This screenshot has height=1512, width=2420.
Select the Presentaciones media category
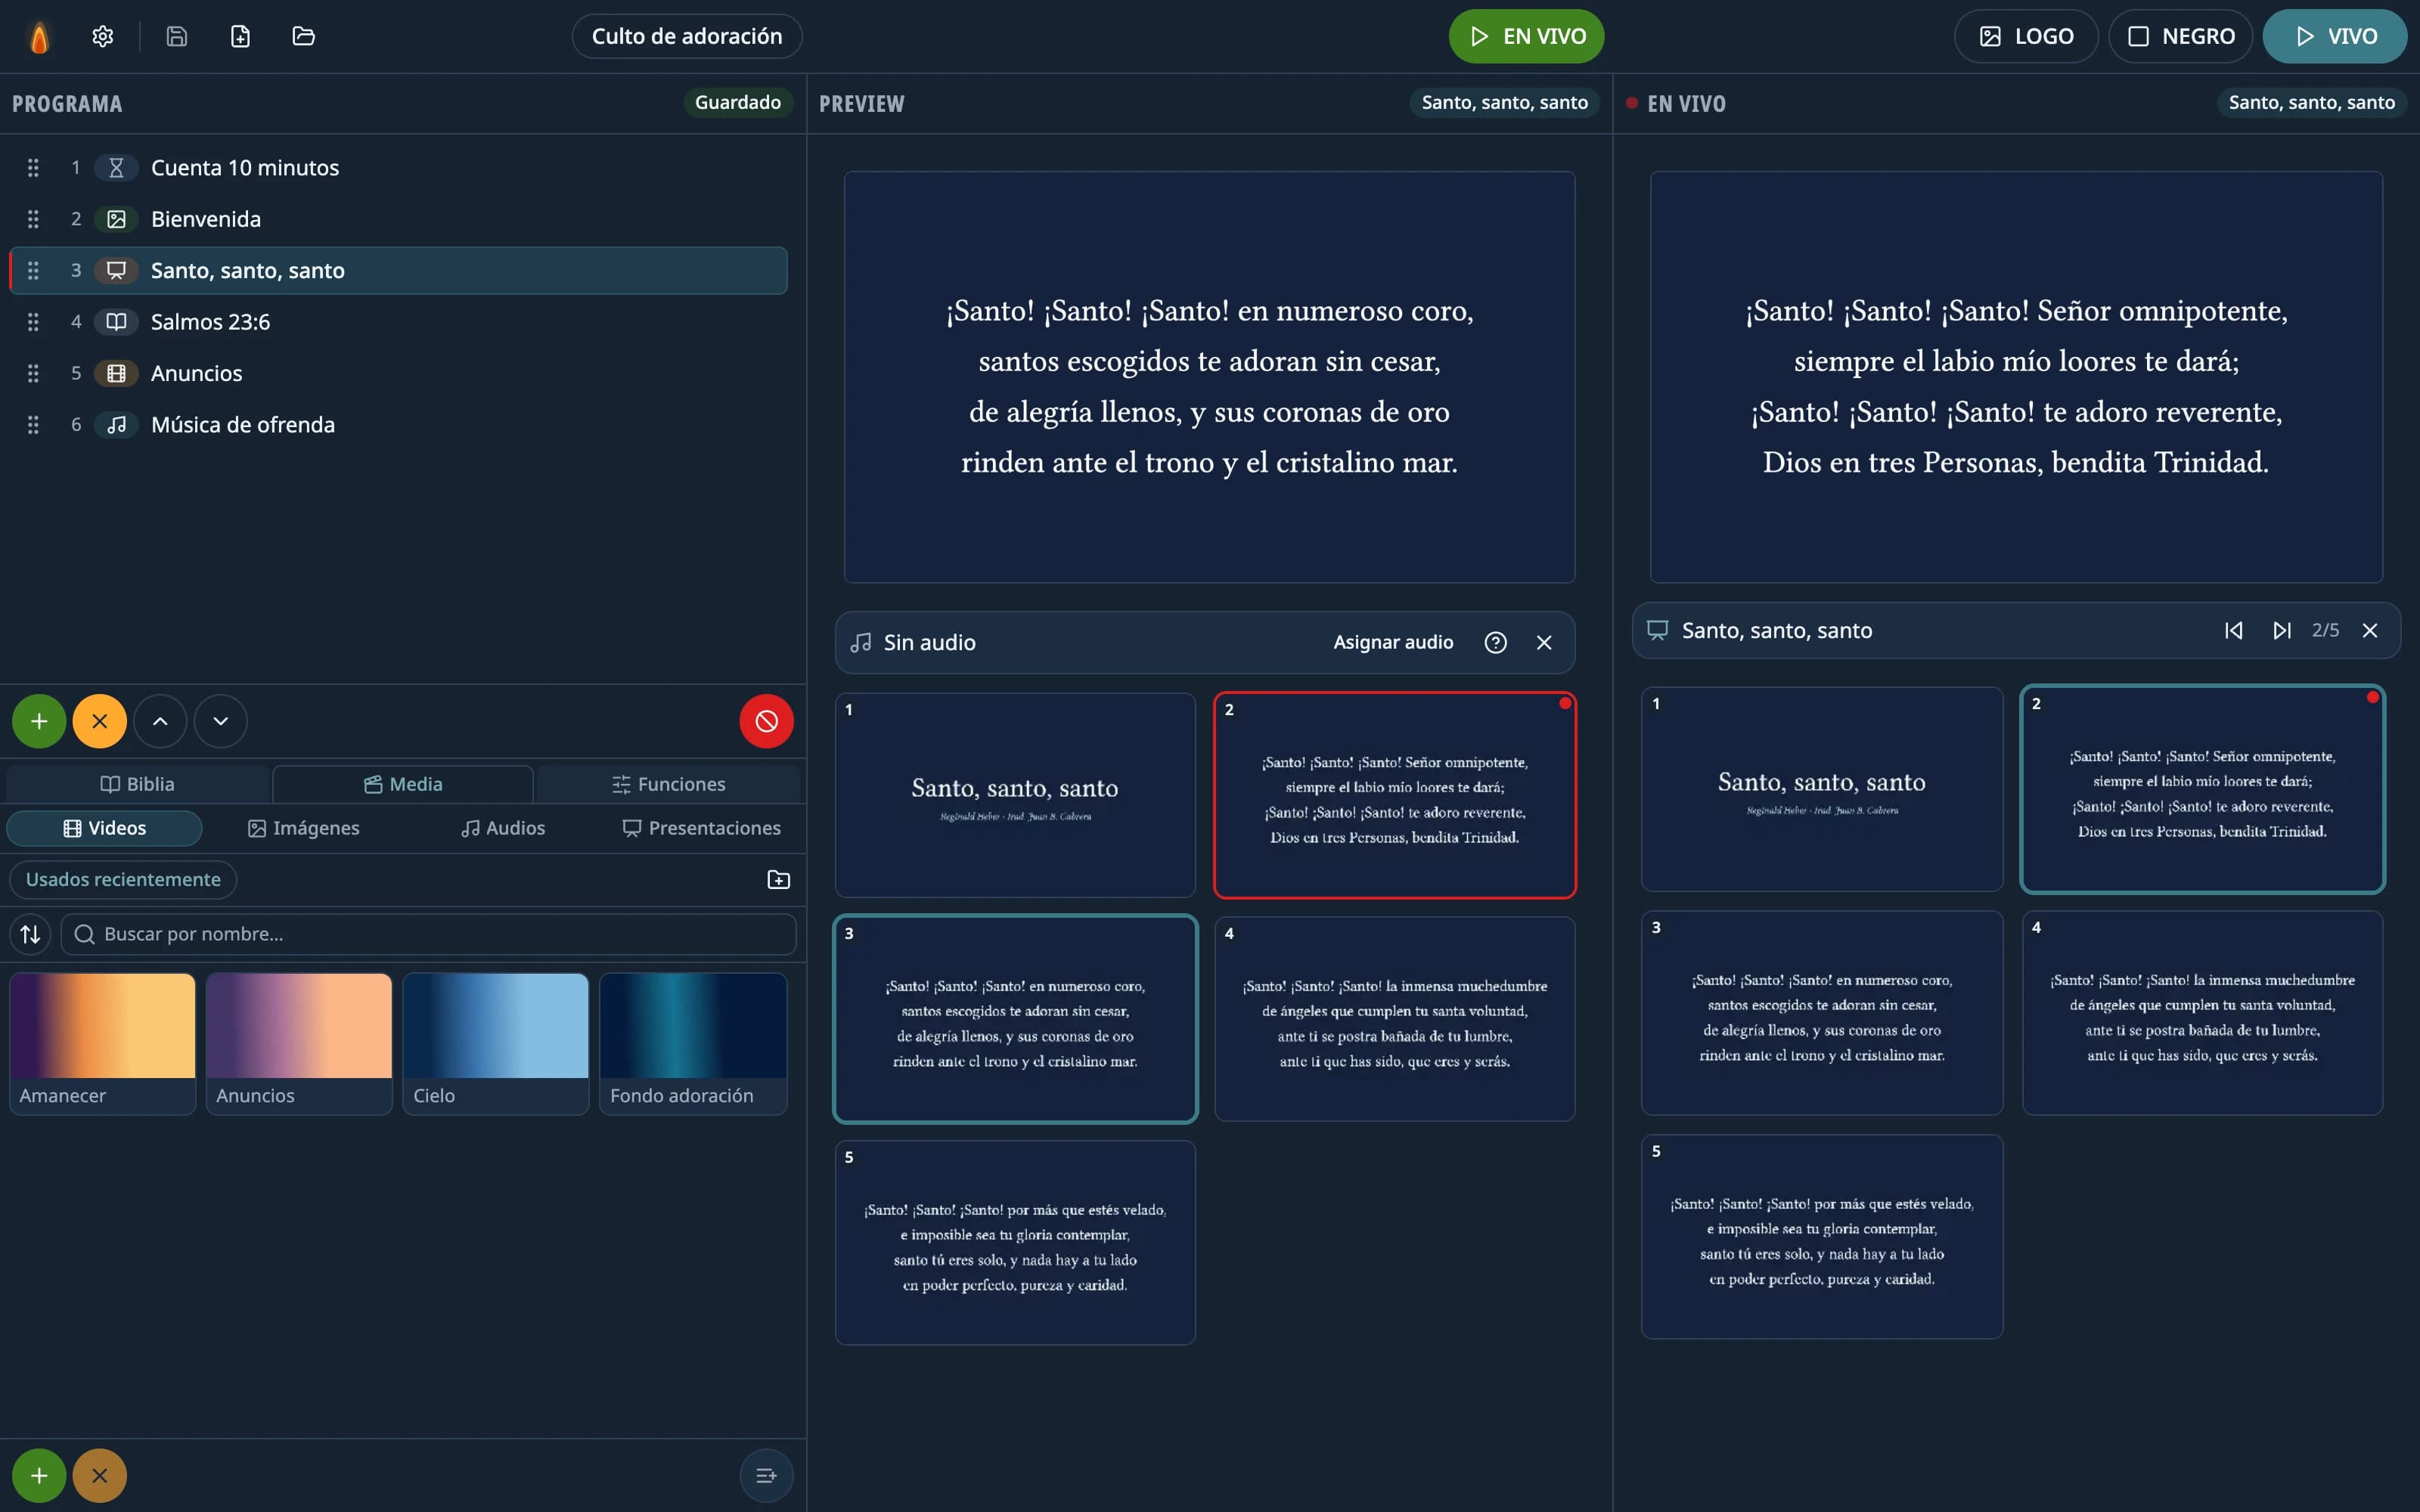coord(701,829)
